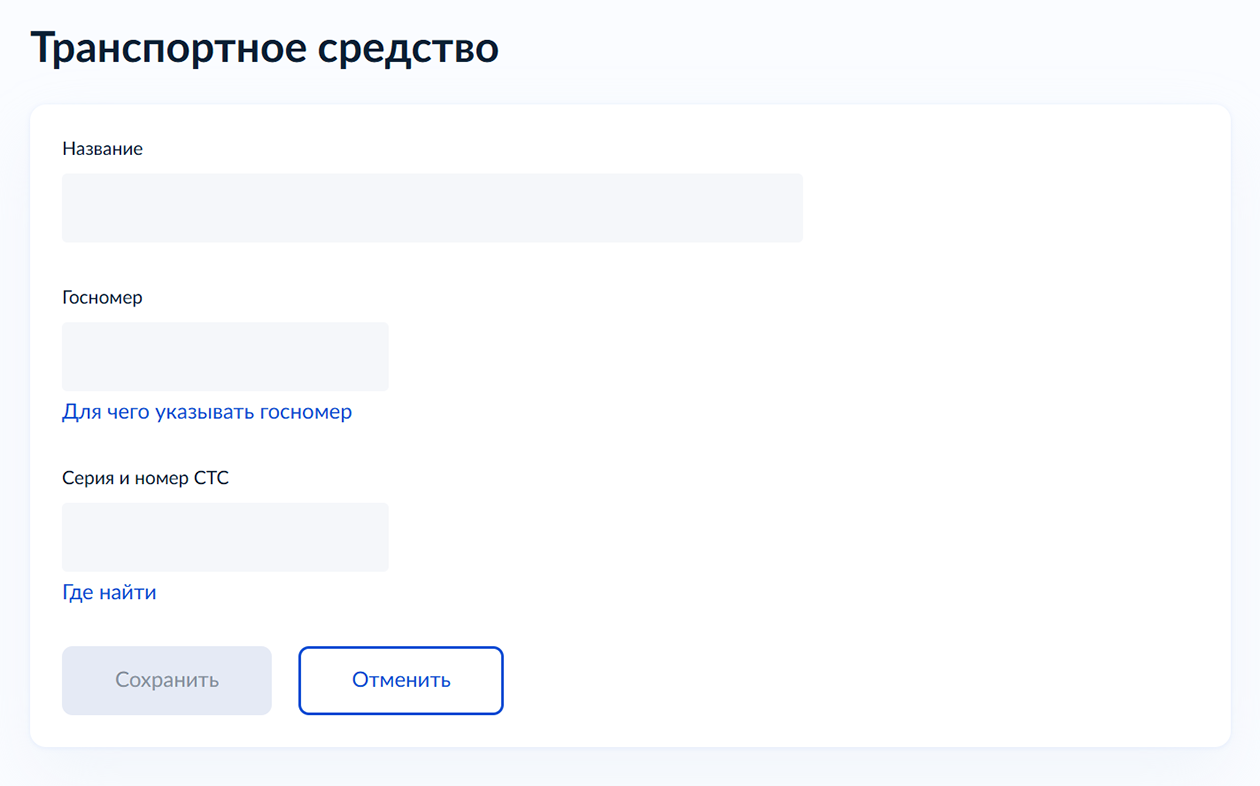Image resolution: width=1260 pixels, height=786 pixels.
Task: Attempt saving with disabled Сохранить button
Action: 166,680
